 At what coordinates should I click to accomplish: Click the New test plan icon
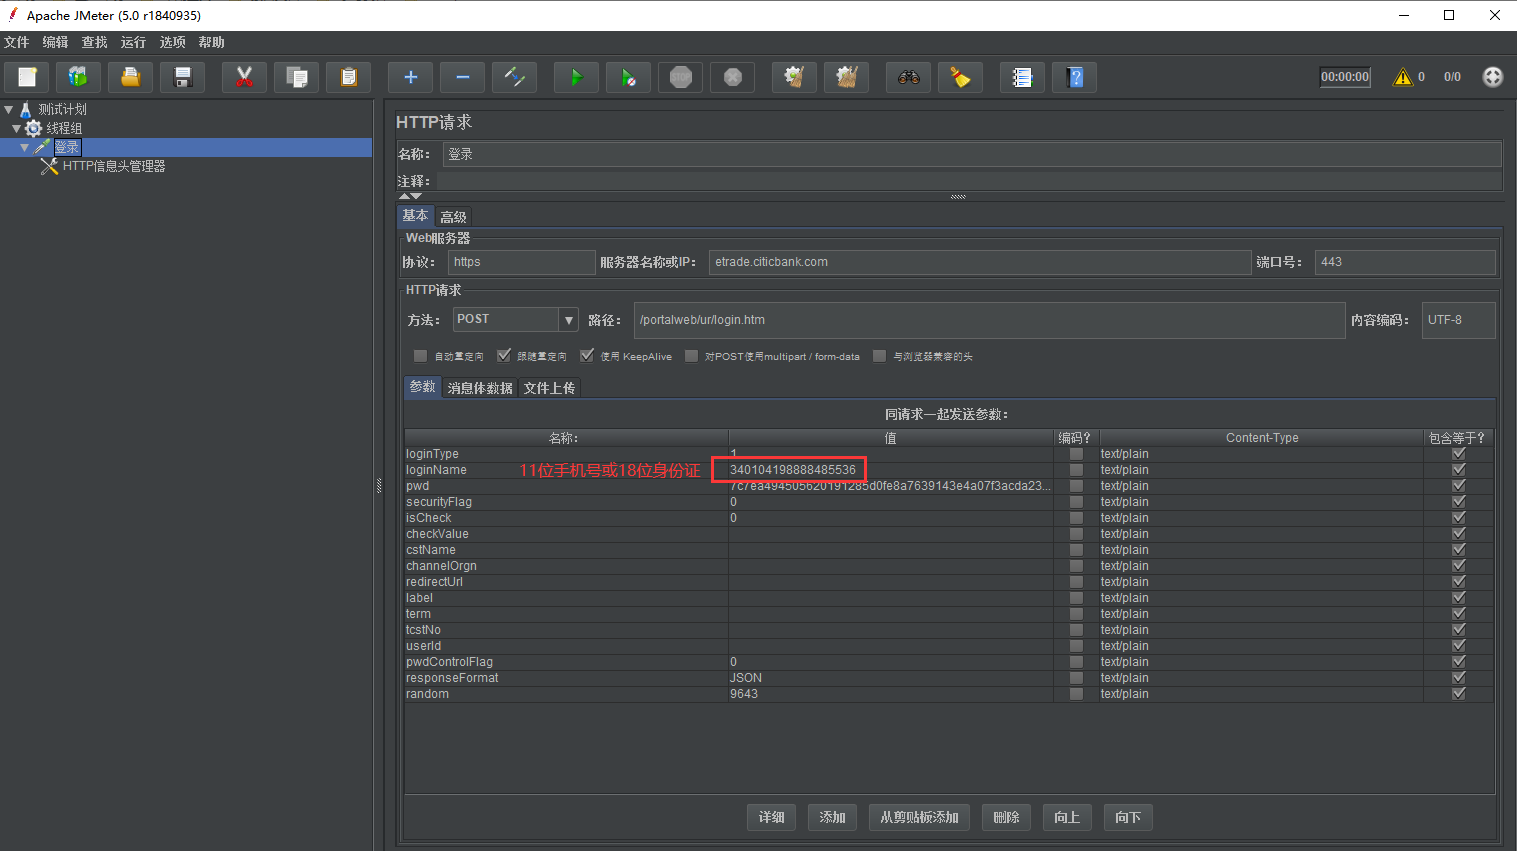click(27, 77)
